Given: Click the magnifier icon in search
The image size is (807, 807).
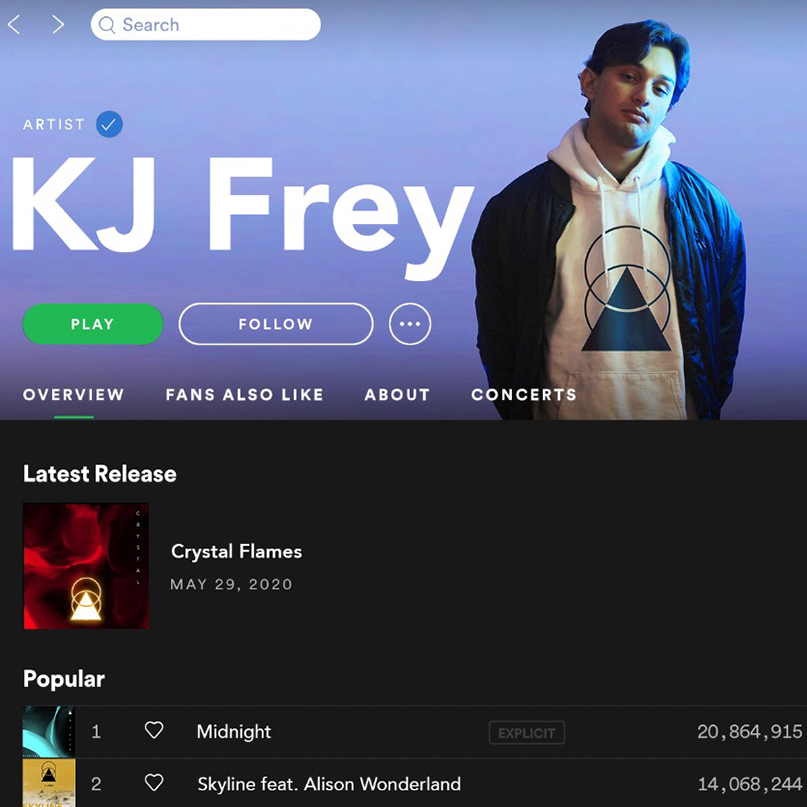Looking at the screenshot, I should point(107,25).
